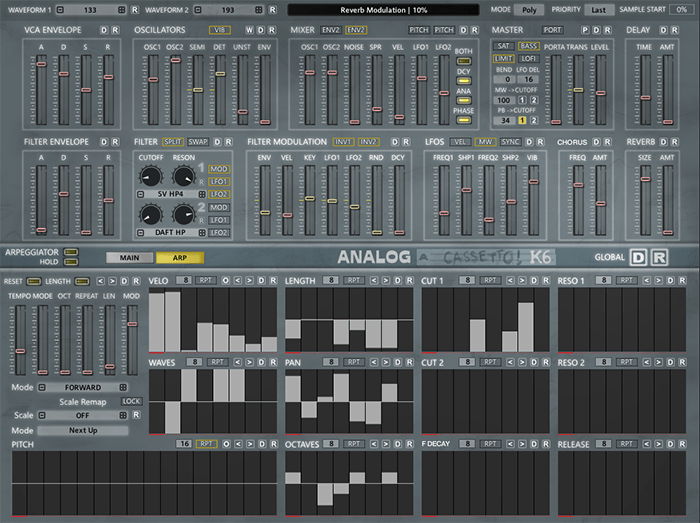Screen dimensions: 700x523
Task: Switch to the MAIN page tab
Action: coord(129,257)
